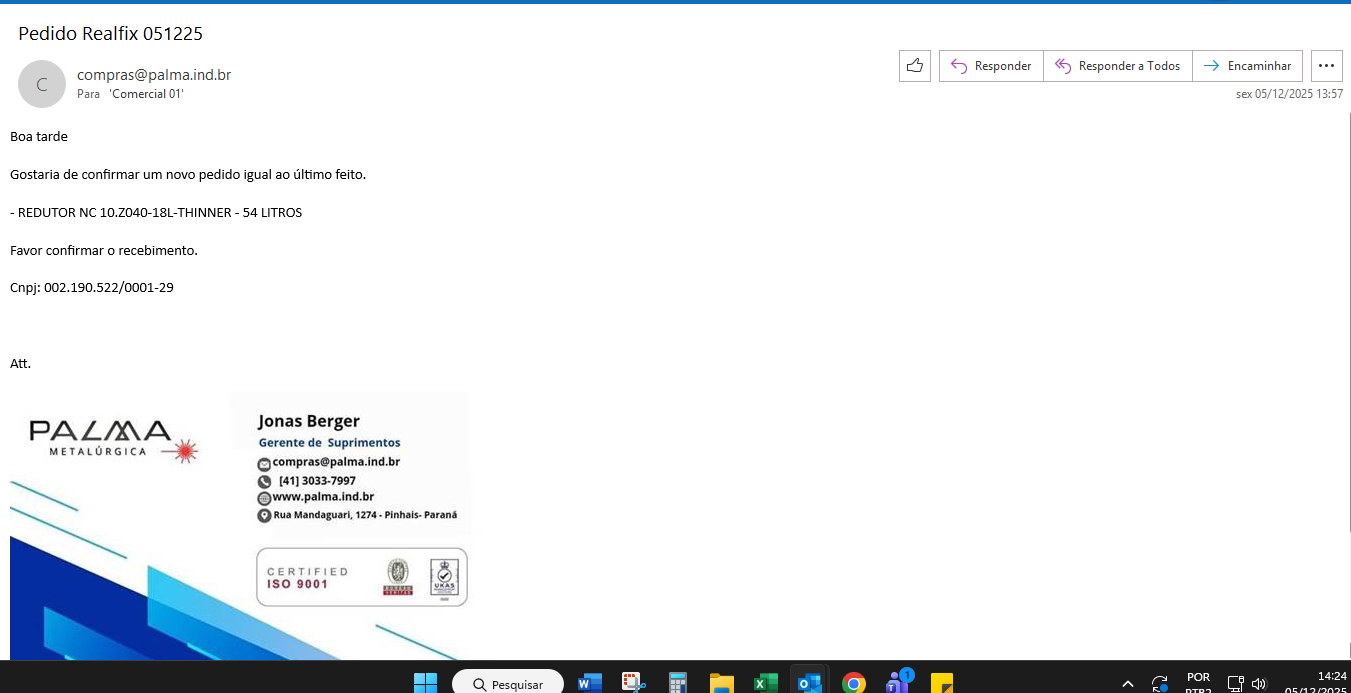
Task: Select the 'Comercial 01' recipient
Action: (146, 94)
